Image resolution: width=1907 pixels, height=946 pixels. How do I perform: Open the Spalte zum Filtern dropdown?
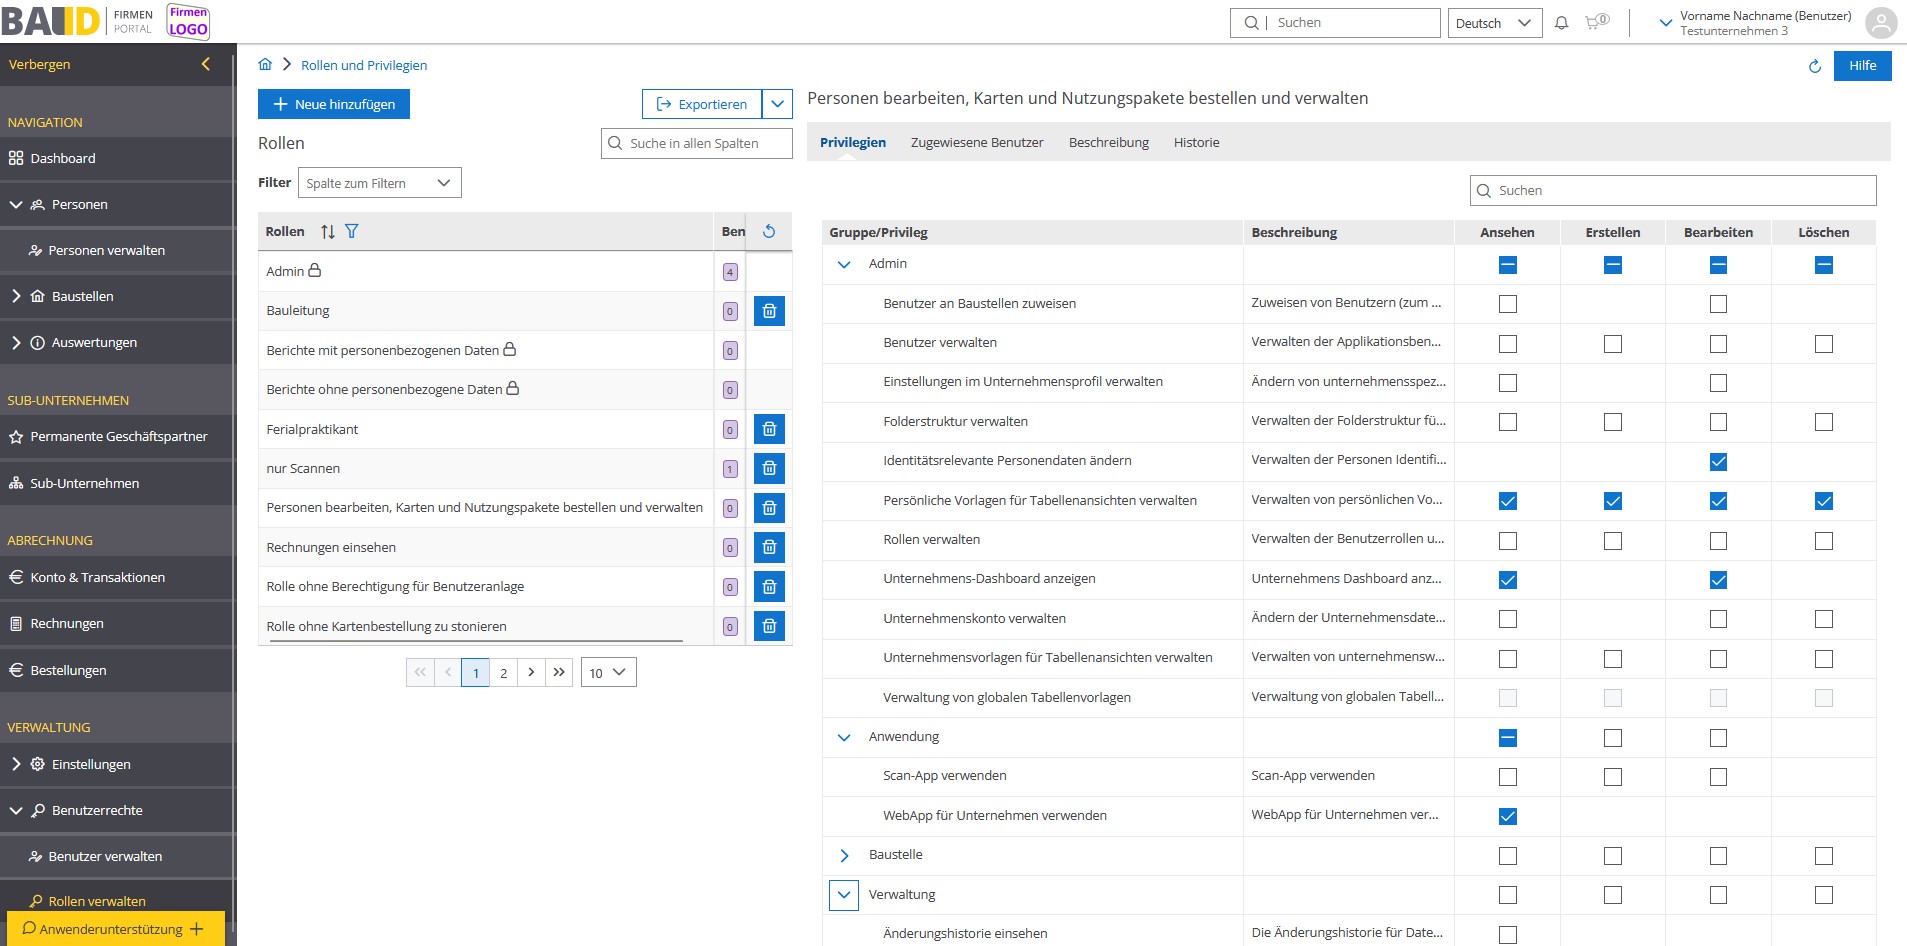[379, 183]
